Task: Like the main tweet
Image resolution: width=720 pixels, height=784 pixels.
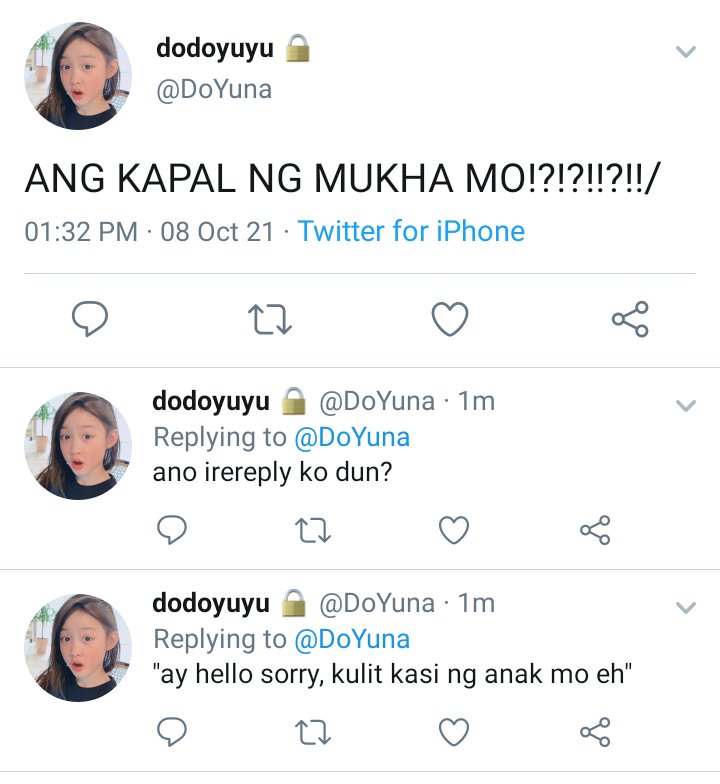Action: point(450,318)
